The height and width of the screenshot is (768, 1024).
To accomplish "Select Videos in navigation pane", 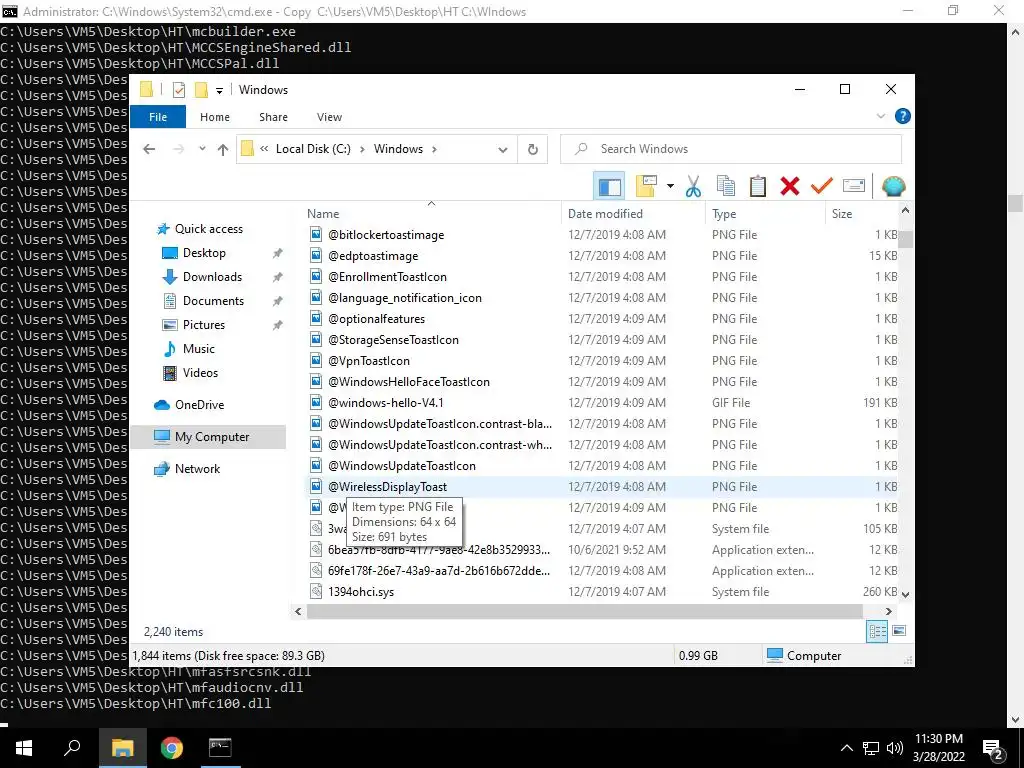I will [200, 373].
